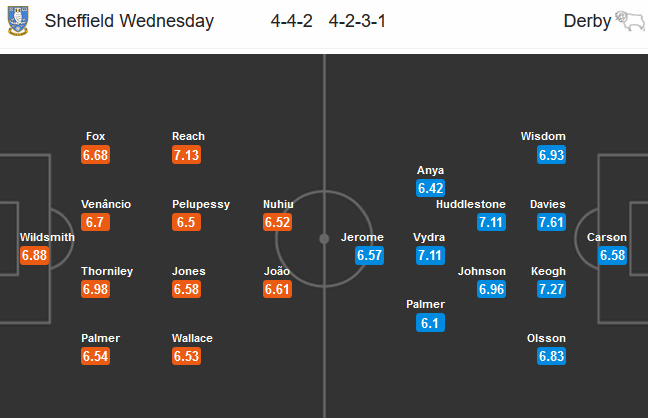Open Nuhiu's player name
648x418 pixels.
pyautogui.click(x=277, y=204)
